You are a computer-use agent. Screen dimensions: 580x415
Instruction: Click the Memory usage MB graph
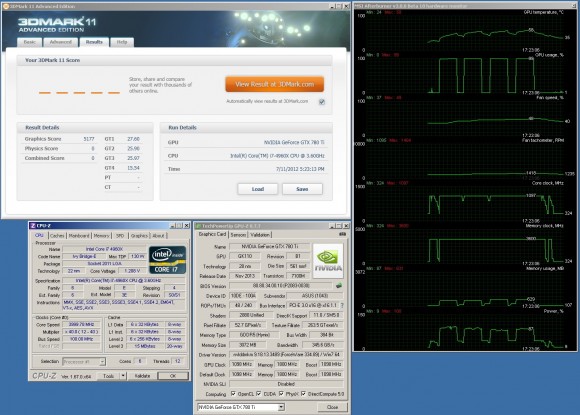click(464, 288)
